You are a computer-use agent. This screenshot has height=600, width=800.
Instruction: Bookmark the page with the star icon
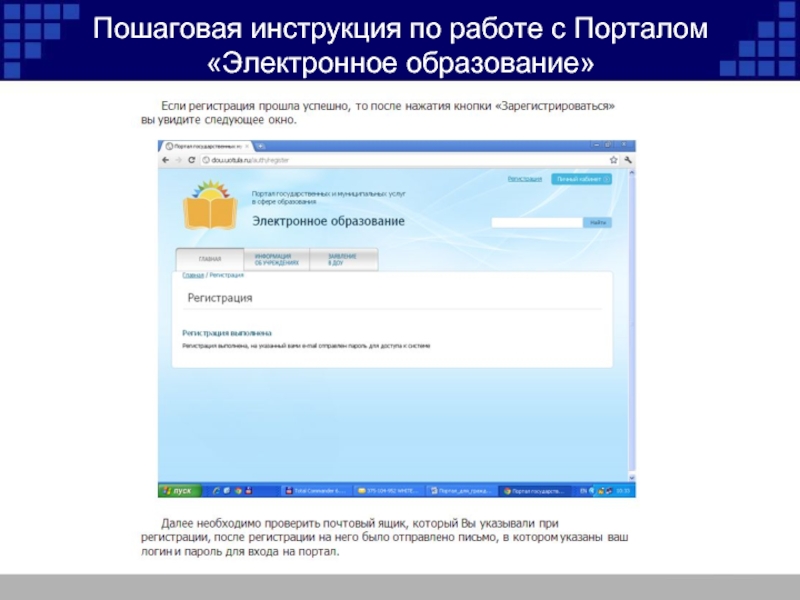[x=614, y=160]
